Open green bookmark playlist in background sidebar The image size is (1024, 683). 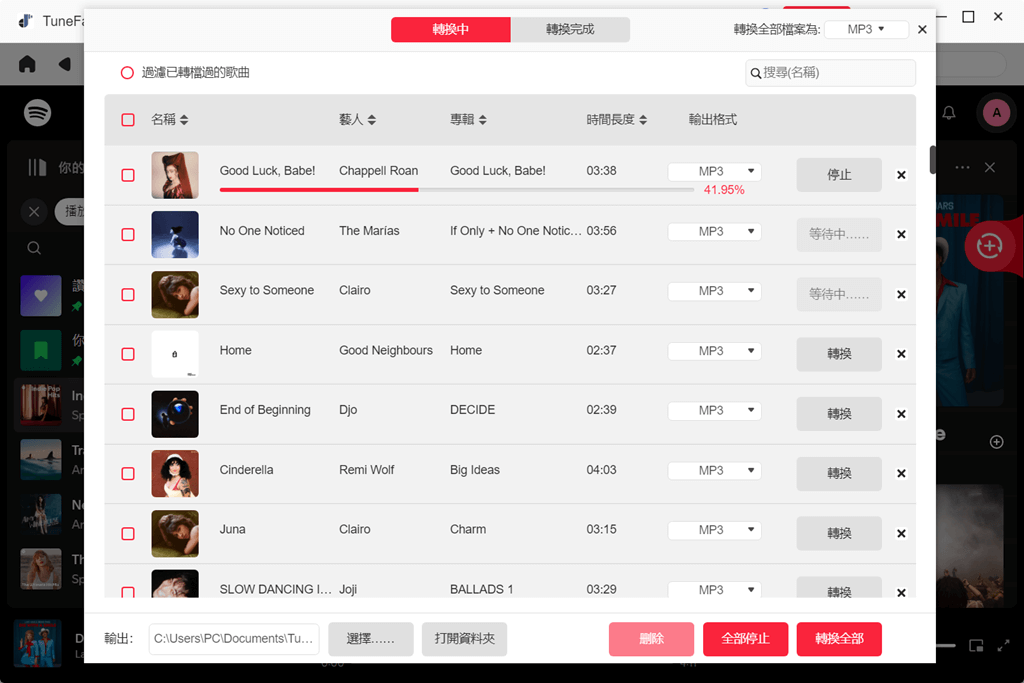coord(40,350)
